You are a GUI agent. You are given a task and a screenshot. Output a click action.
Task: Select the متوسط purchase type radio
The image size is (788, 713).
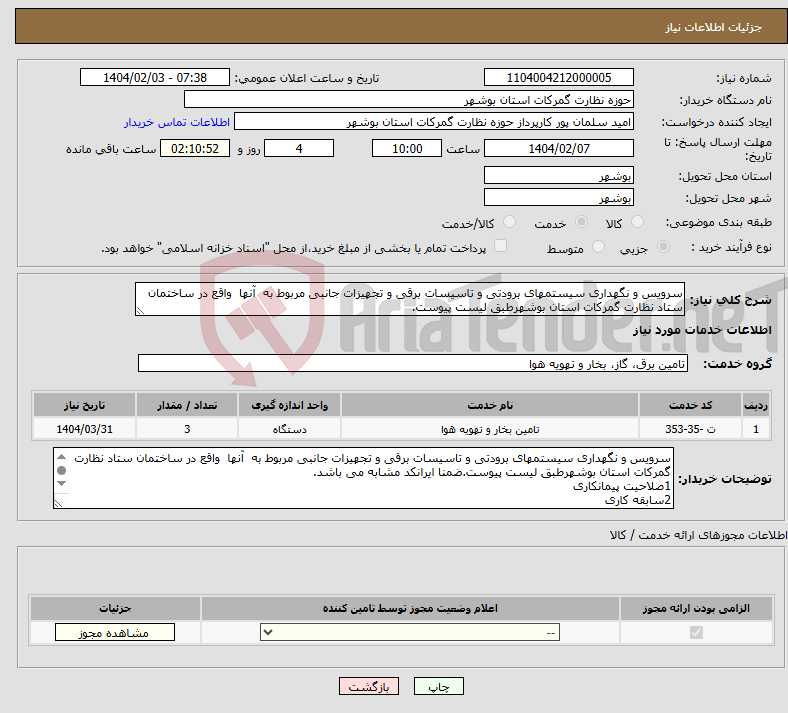click(598, 247)
